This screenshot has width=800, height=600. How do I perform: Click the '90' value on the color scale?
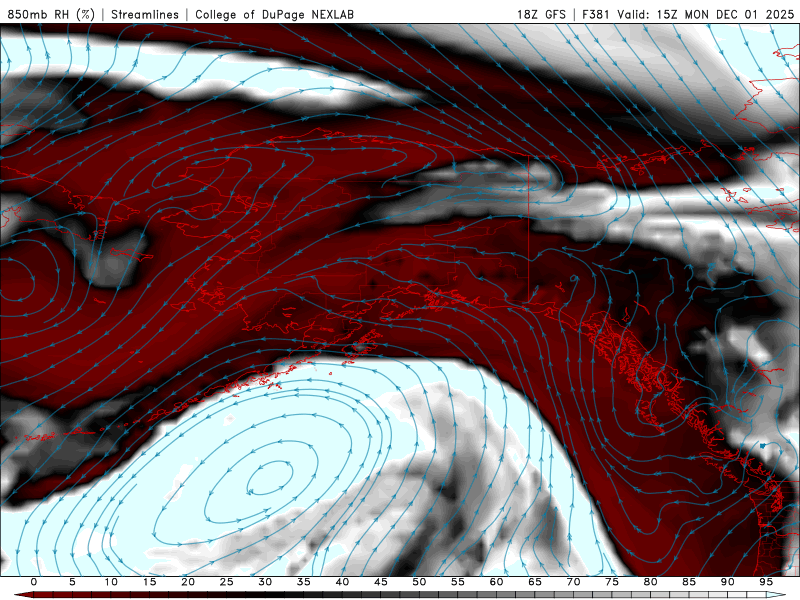[x=728, y=582]
